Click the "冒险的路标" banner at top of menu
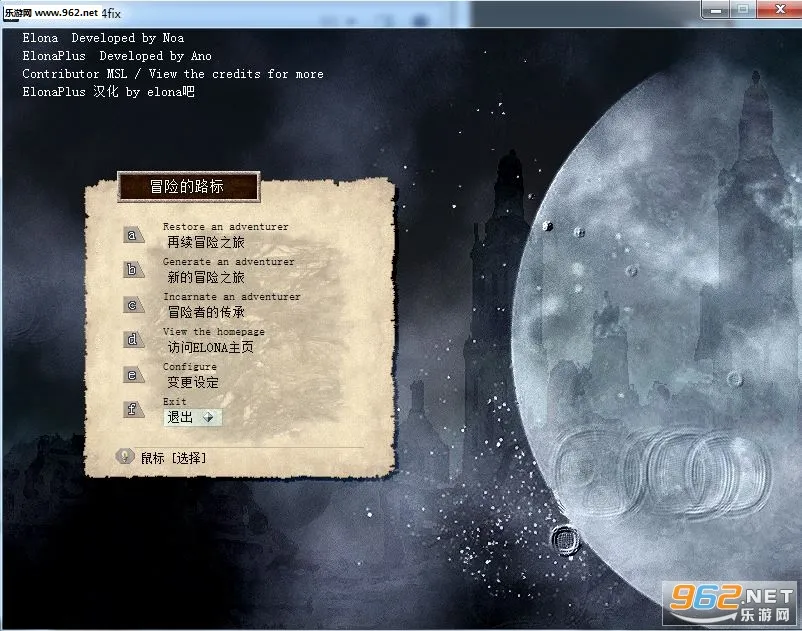The width and height of the screenshot is (802, 631). (x=188, y=186)
